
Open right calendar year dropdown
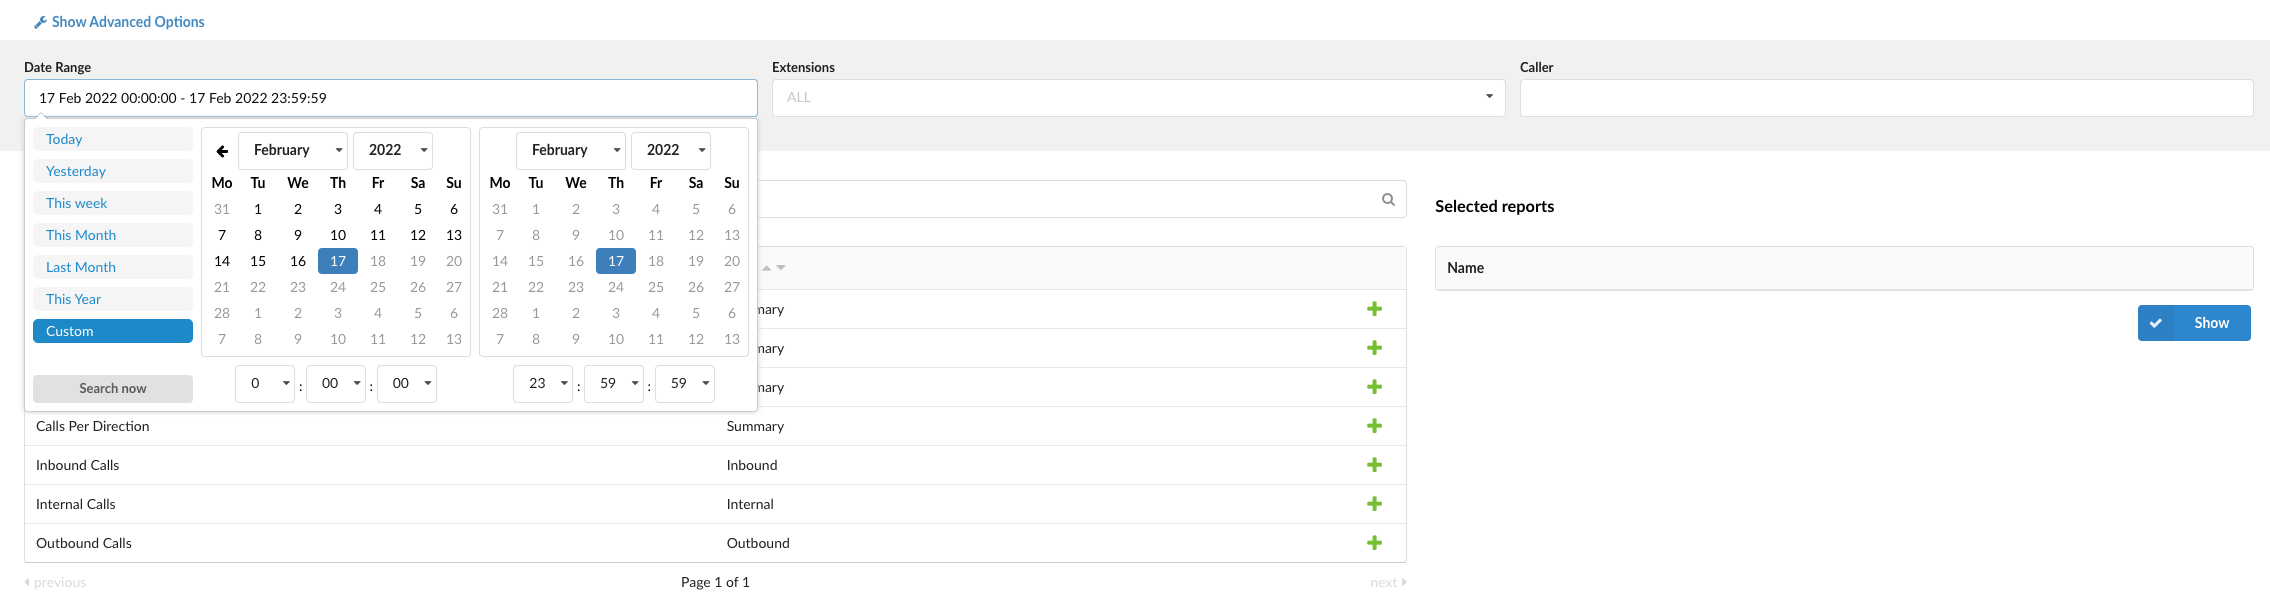point(671,150)
